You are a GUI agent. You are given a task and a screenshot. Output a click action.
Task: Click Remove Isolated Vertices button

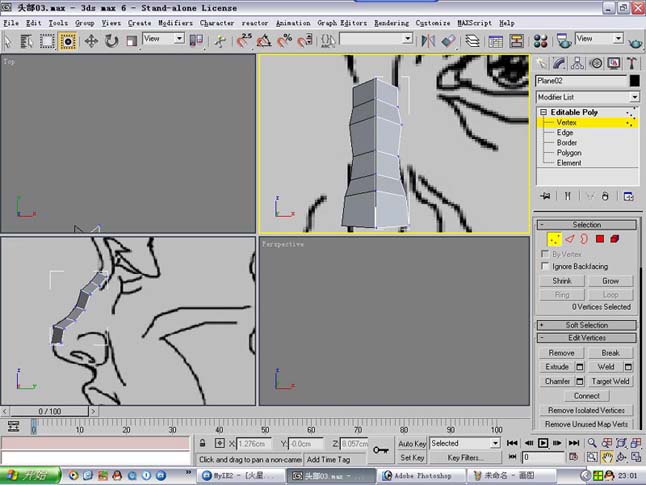click(586, 410)
